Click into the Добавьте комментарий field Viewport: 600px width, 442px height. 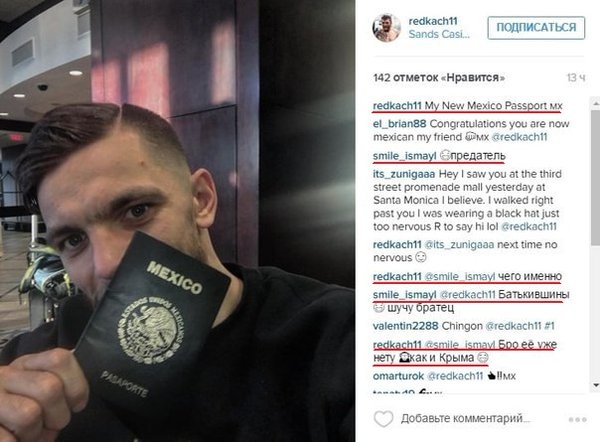coord(465,419)
